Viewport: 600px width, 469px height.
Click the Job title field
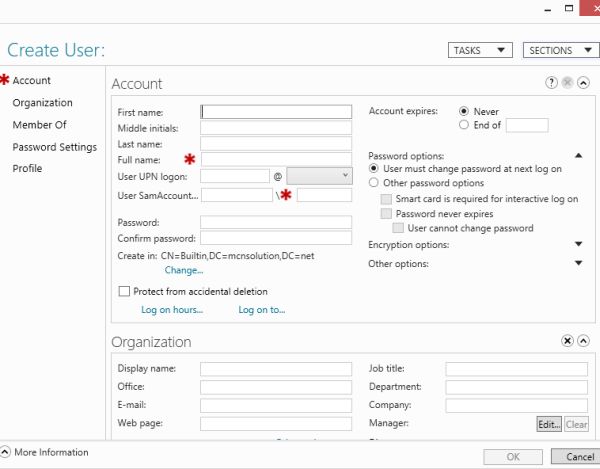(517, 369)
